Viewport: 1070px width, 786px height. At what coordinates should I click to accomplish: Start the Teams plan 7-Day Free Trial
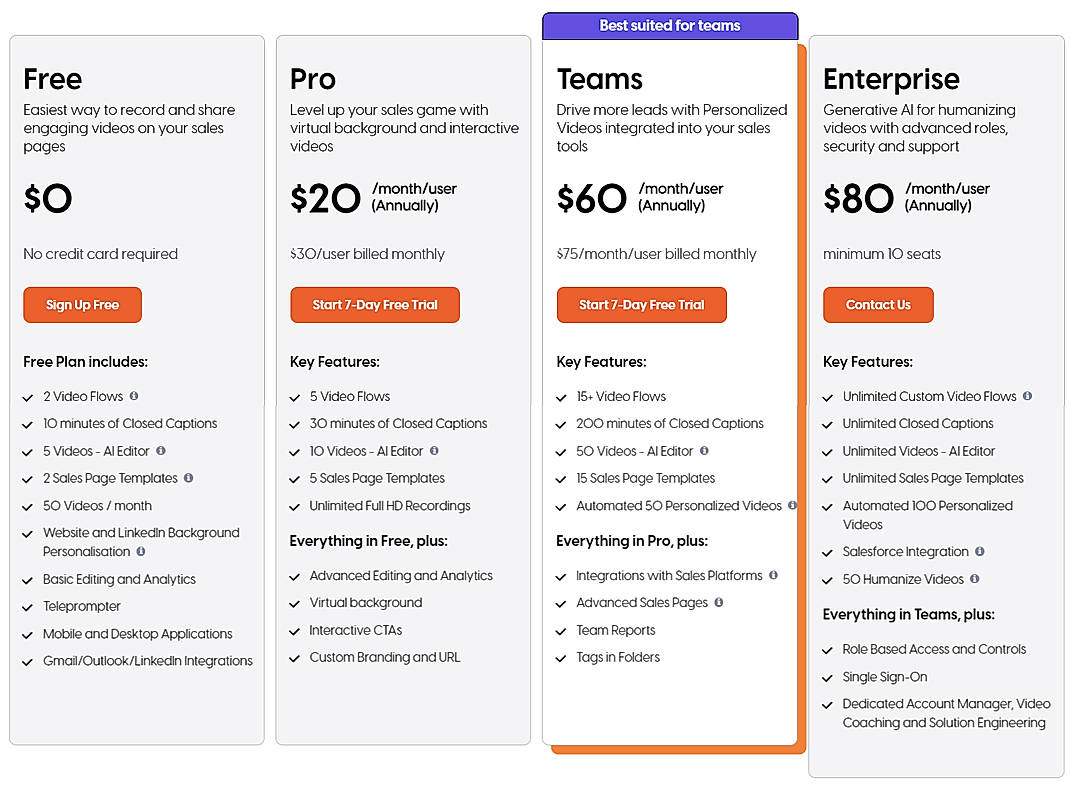click(641, 305)
